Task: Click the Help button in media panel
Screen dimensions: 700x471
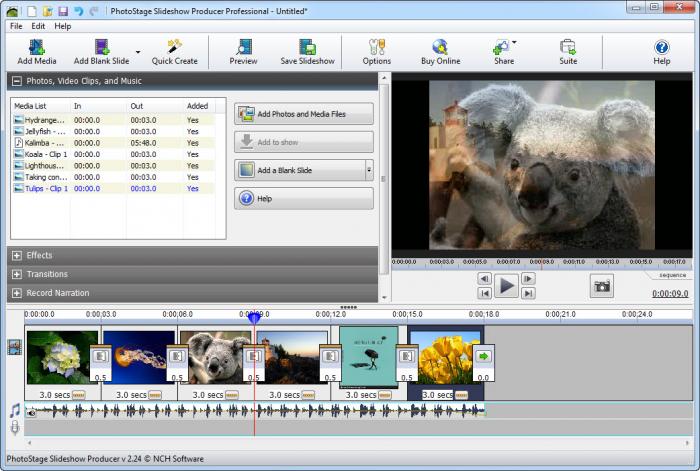Action: point(304,198)
